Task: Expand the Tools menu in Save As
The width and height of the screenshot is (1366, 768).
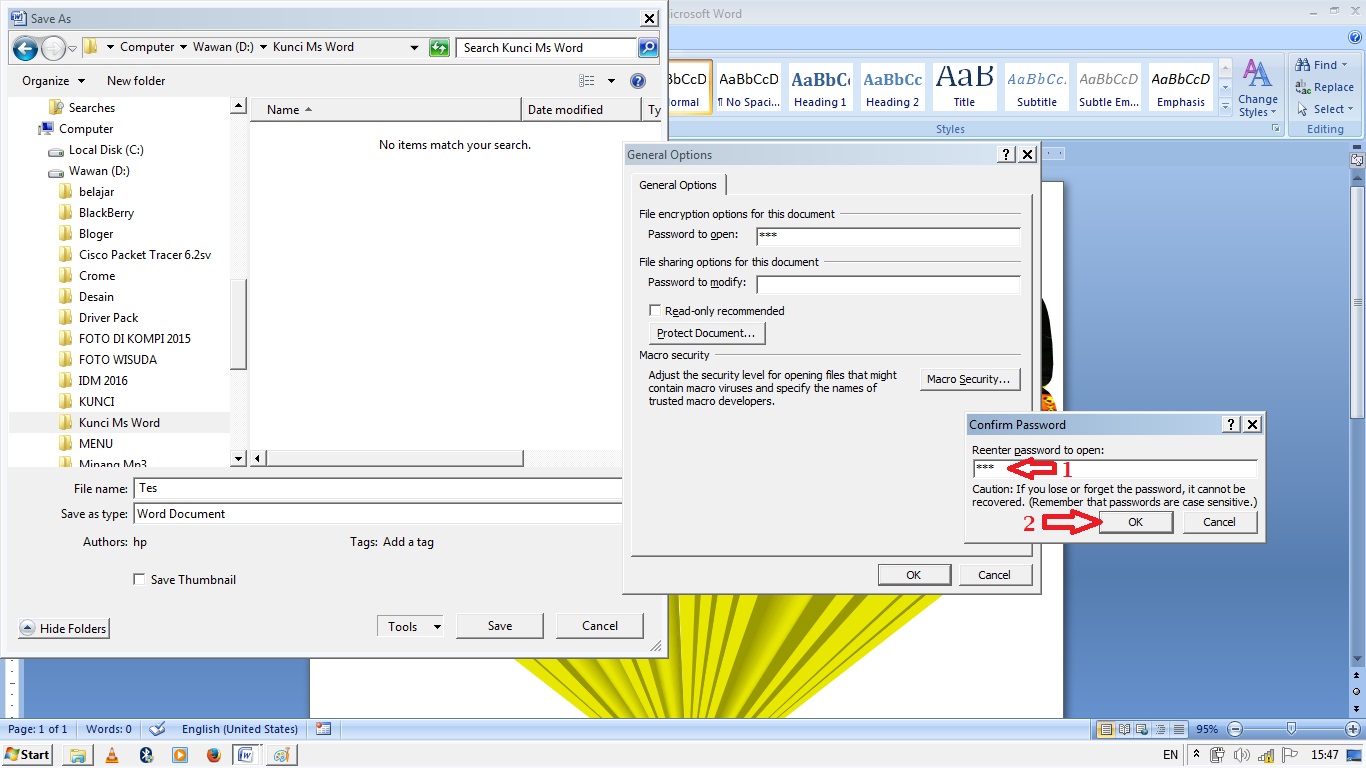Action: click(410, 625)
